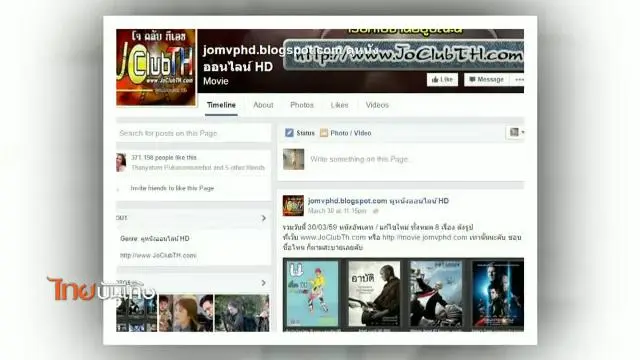Click the JoClubTH page profile picture

coord(156,67)
